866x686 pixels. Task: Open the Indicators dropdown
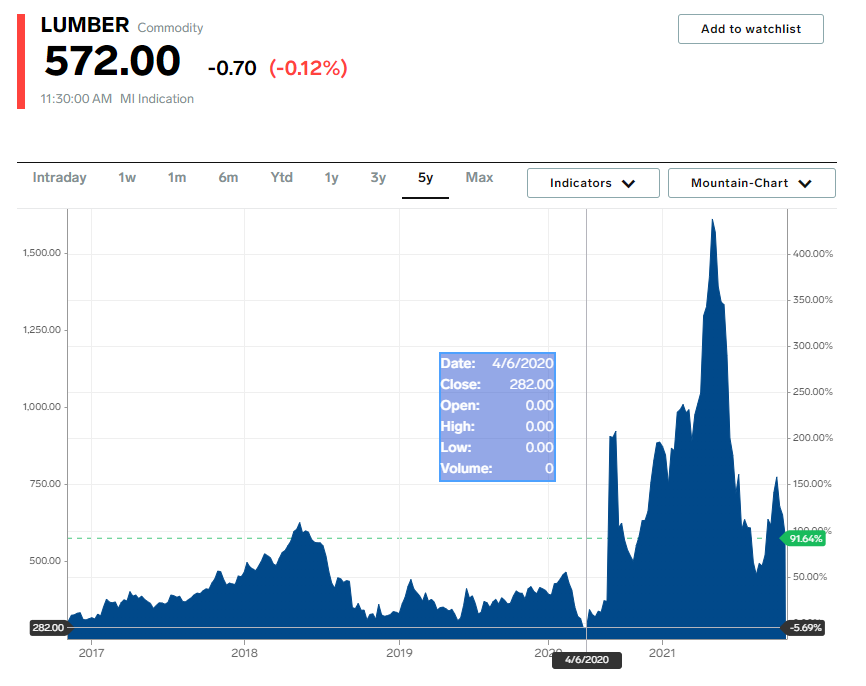(x=593, y=183)
